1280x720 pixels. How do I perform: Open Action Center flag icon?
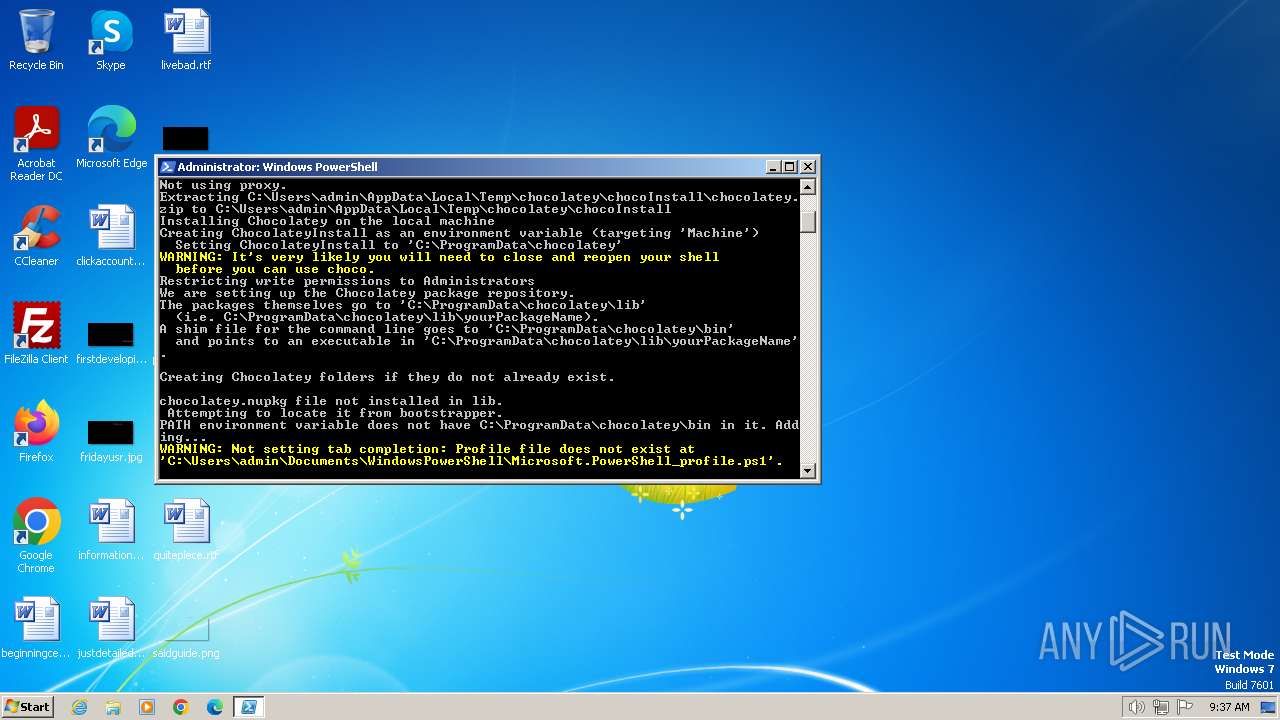(1185, 707)
